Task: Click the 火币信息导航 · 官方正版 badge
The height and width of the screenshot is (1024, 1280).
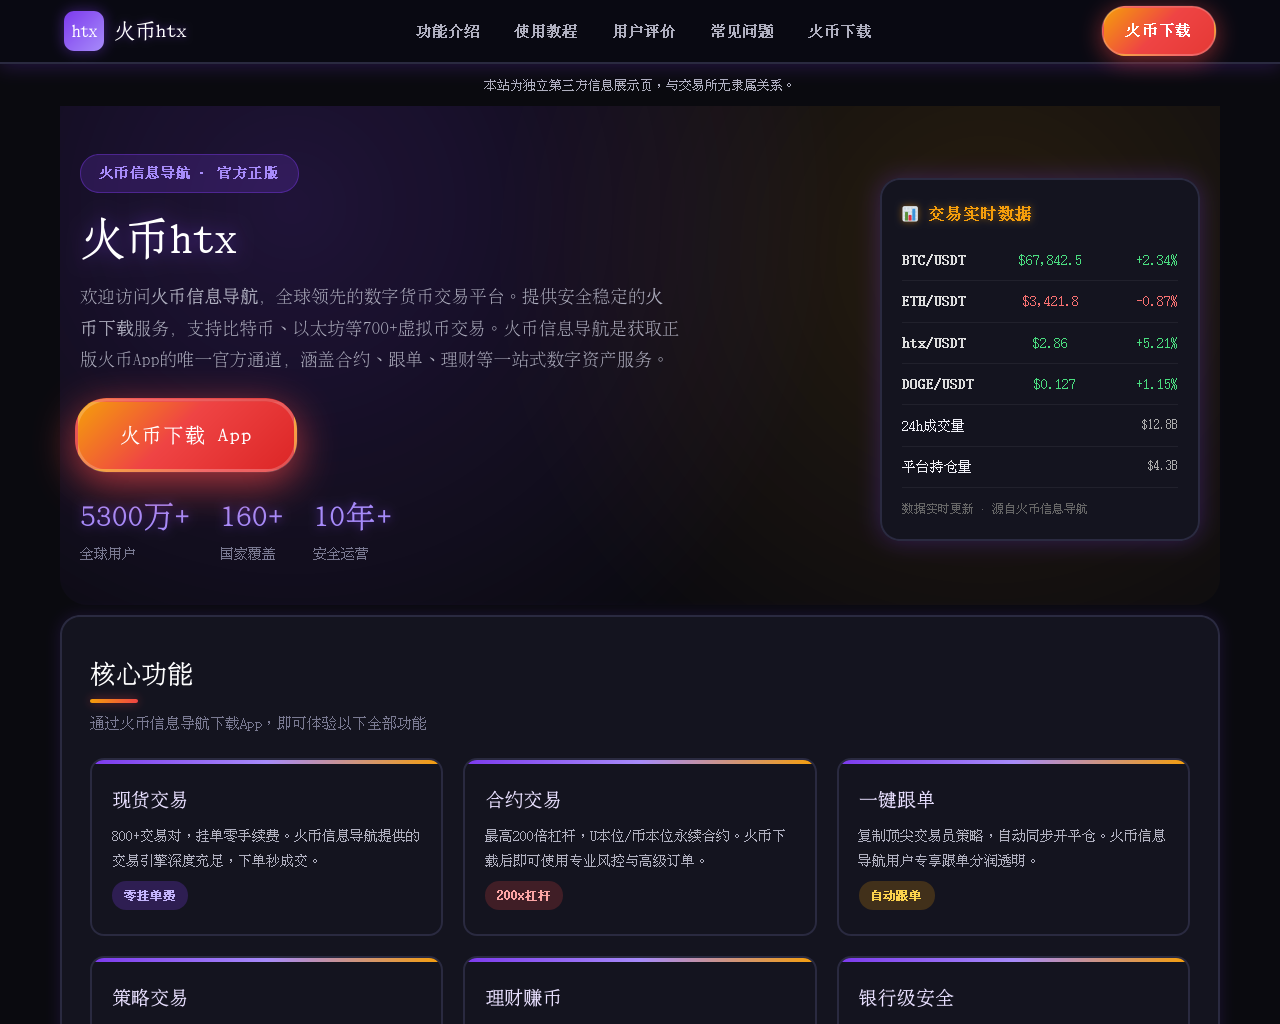Action: click(x=189, y=173)
